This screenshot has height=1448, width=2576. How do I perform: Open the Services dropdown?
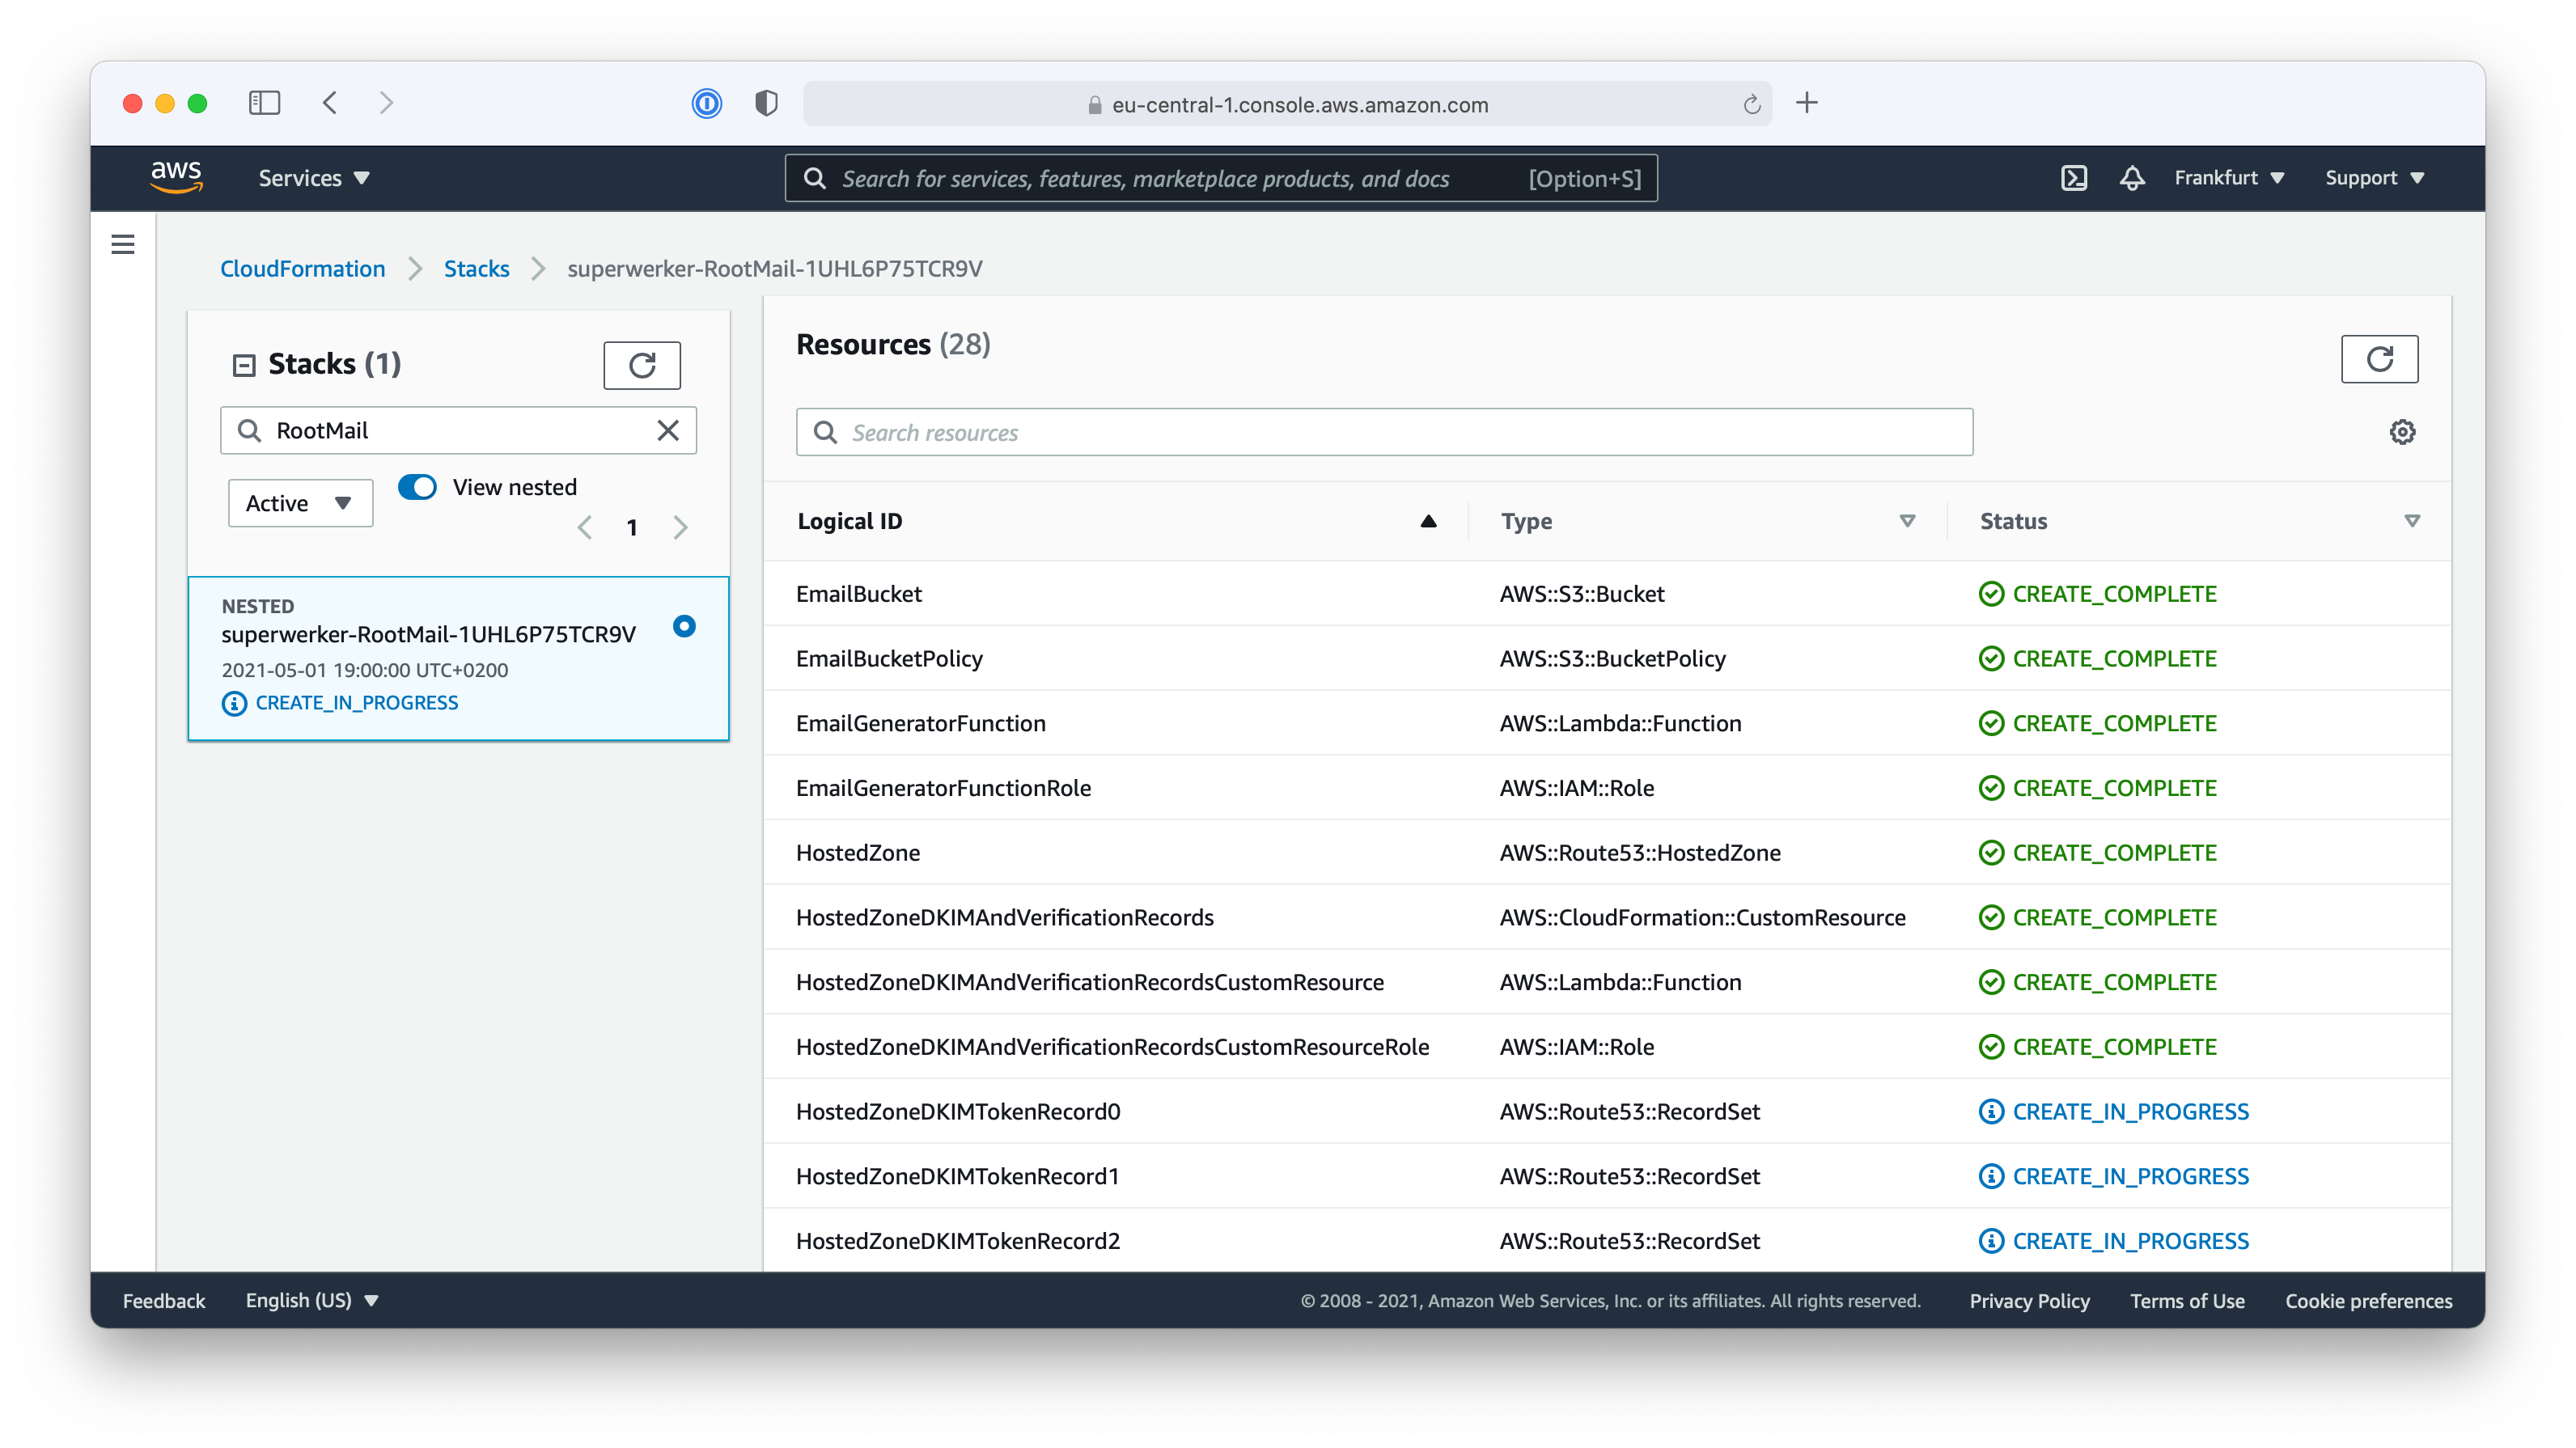pyautogui.click(x=314, y=178)
